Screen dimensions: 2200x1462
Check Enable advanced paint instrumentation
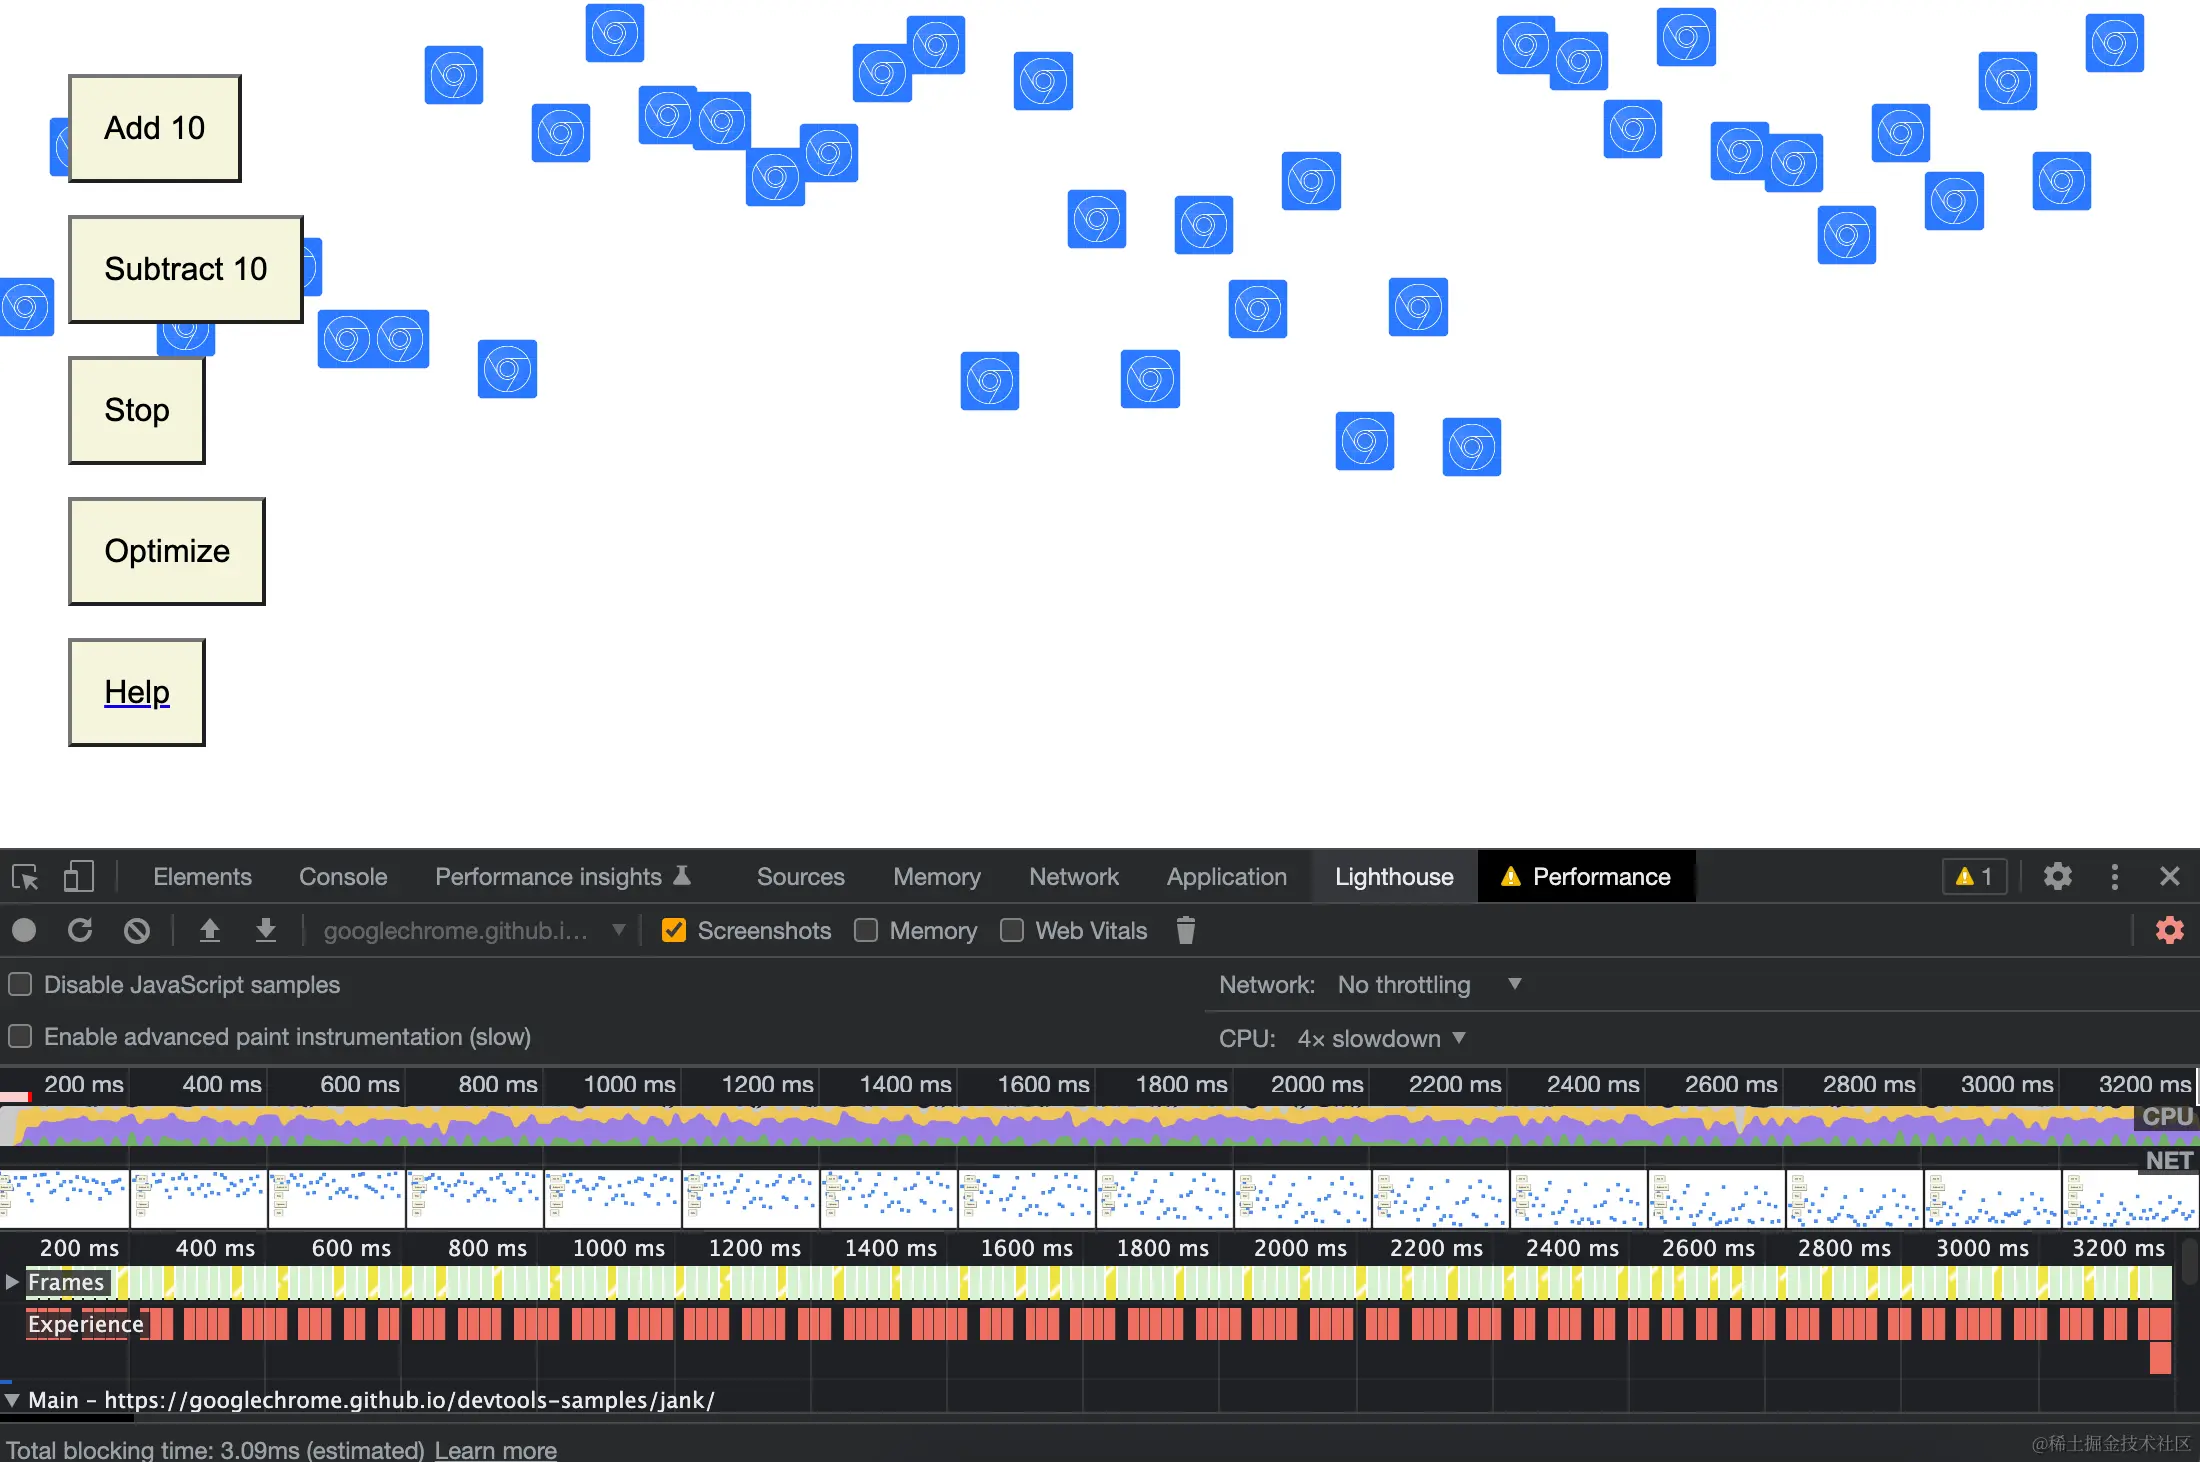click(x=20, y=1036)
